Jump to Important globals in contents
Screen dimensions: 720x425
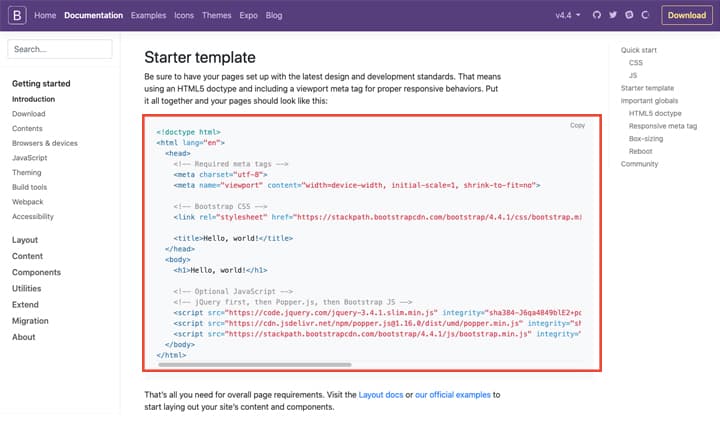click(x=649, y=101)
